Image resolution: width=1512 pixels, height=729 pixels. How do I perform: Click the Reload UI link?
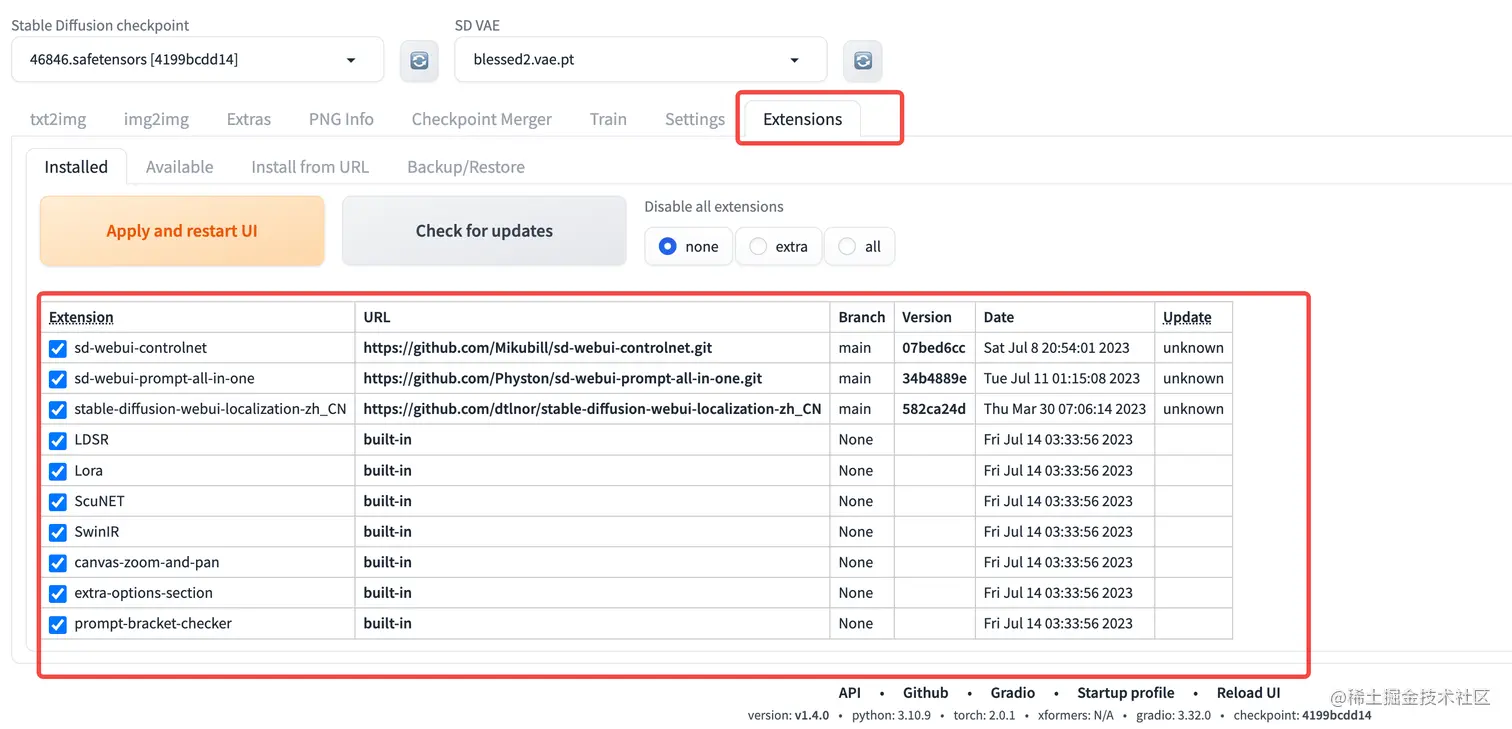(1248, 693)
